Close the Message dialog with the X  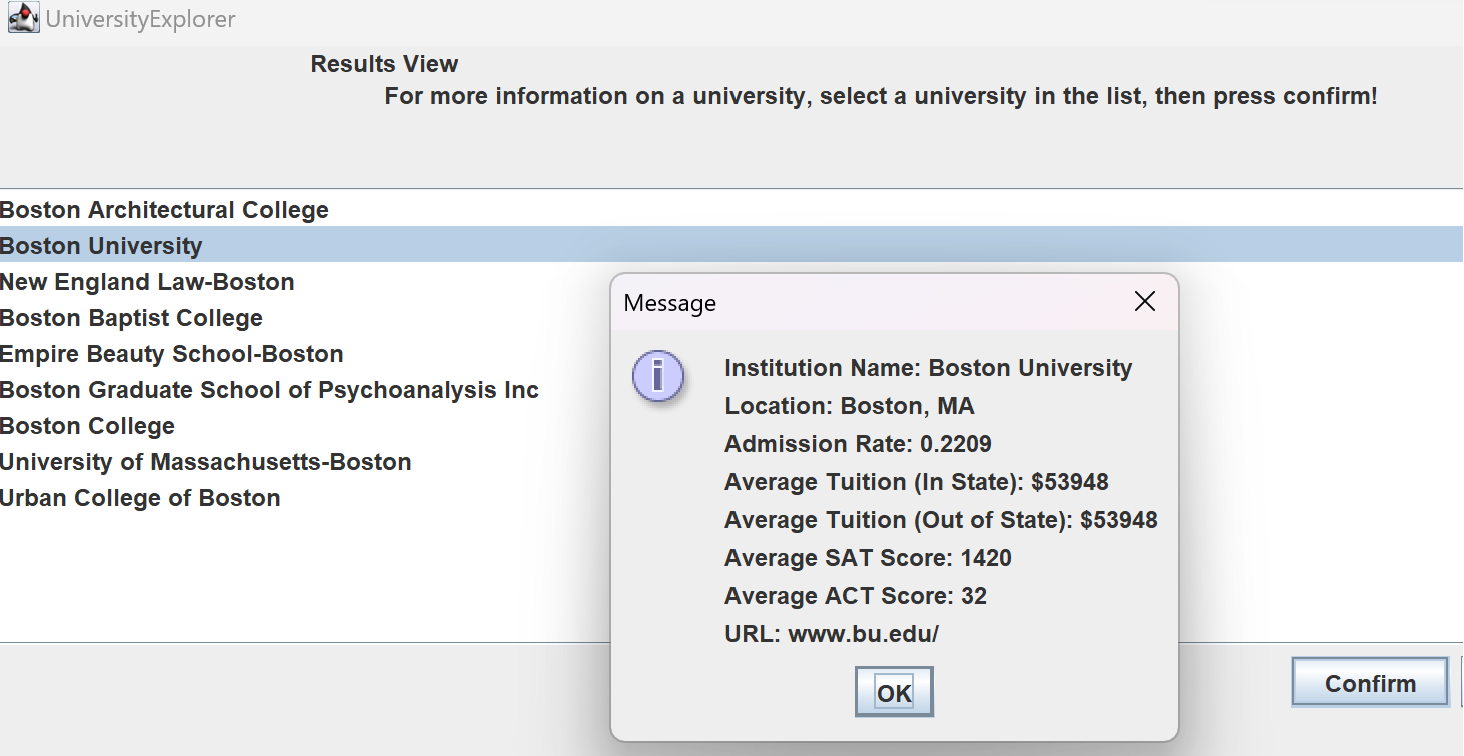click(1145, 302)
